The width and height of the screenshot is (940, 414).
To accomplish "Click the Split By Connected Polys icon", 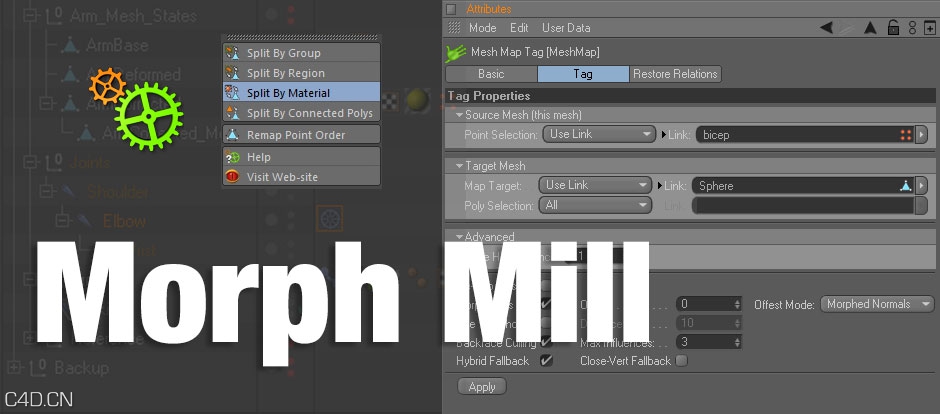I will tap(233, 113).
